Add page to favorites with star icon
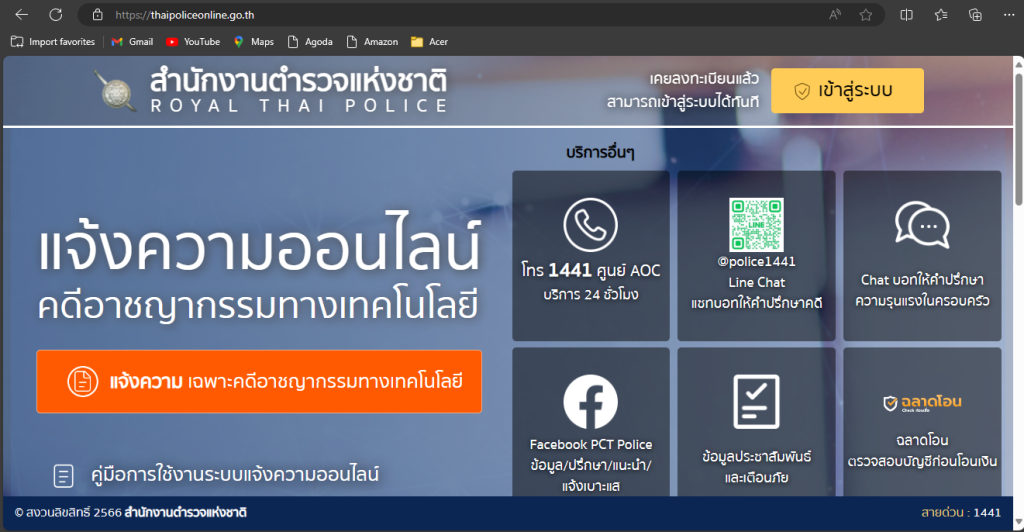1024x532 pixels. pos(866,14)
